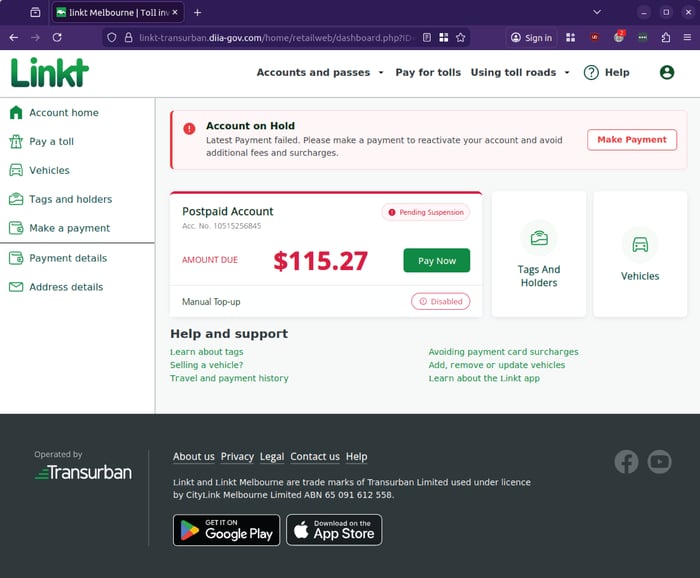The image size is (700, 578).
Task: Click the Pay a toll road icon
Action: [16, 141]
